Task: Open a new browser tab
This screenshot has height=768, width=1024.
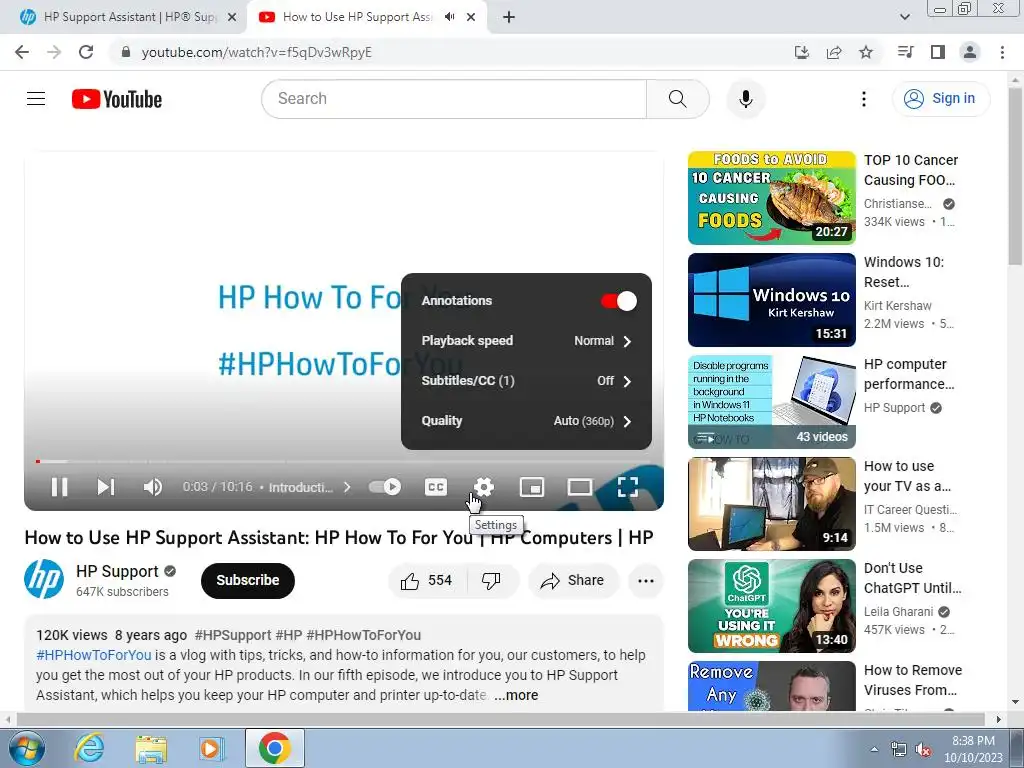Action: click(x=509, y=17)
